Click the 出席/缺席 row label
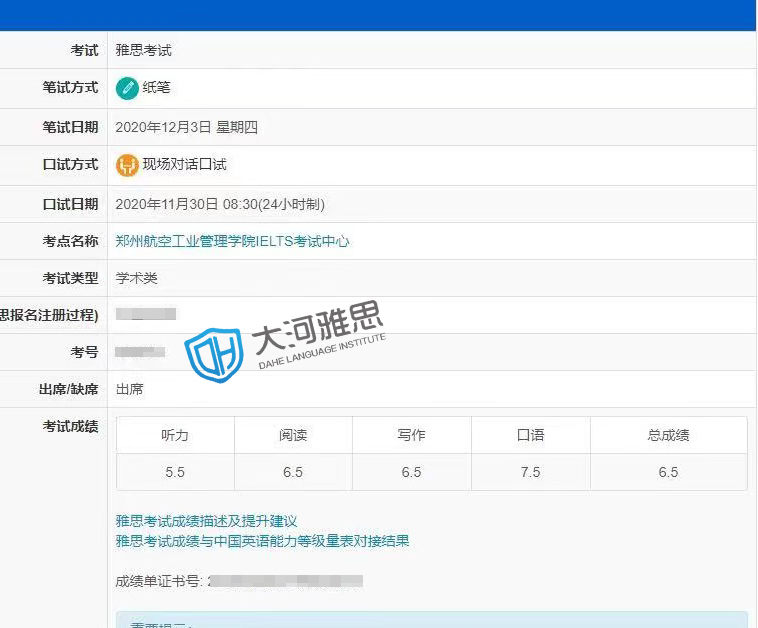Image resolution: width=758 pixels, height=628 pixels. pos(69,389)
